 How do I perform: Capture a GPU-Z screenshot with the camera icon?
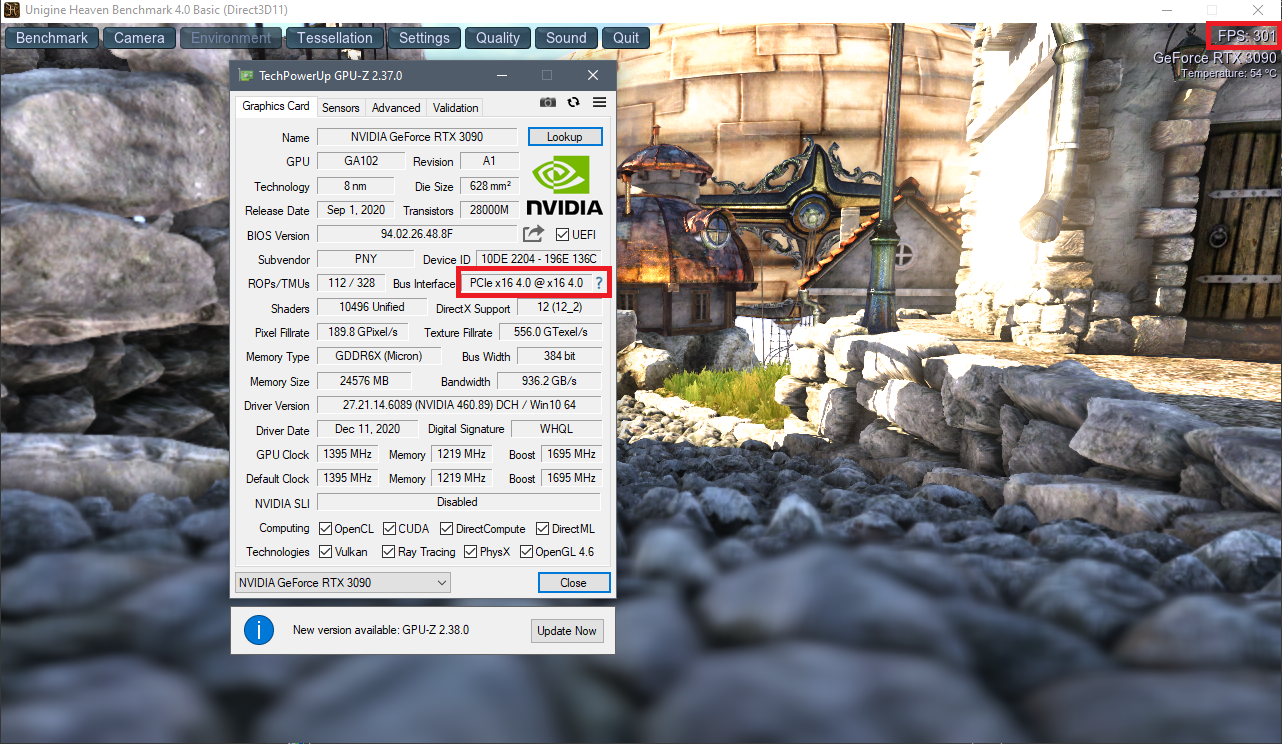(547, 102)
